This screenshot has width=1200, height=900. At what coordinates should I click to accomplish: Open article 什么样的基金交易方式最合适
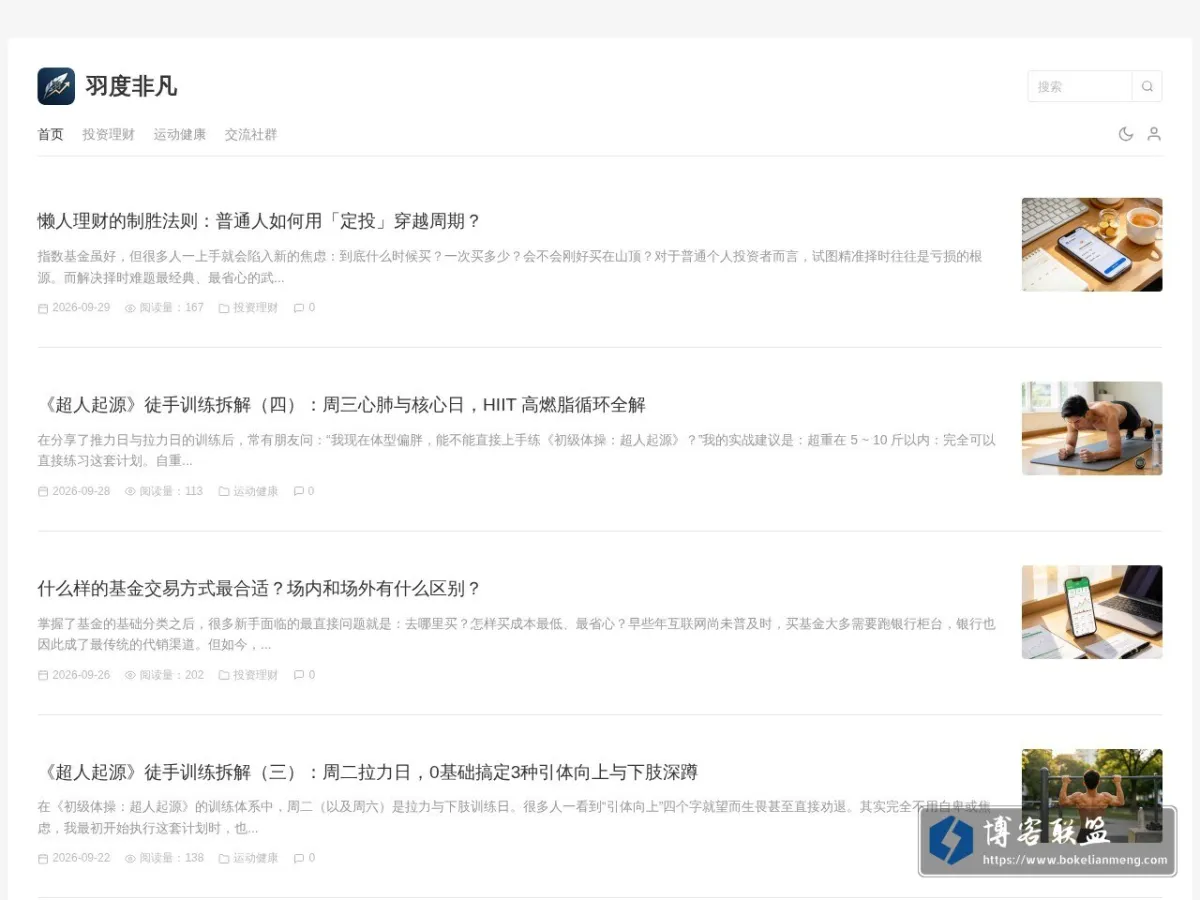coord(259,588)
